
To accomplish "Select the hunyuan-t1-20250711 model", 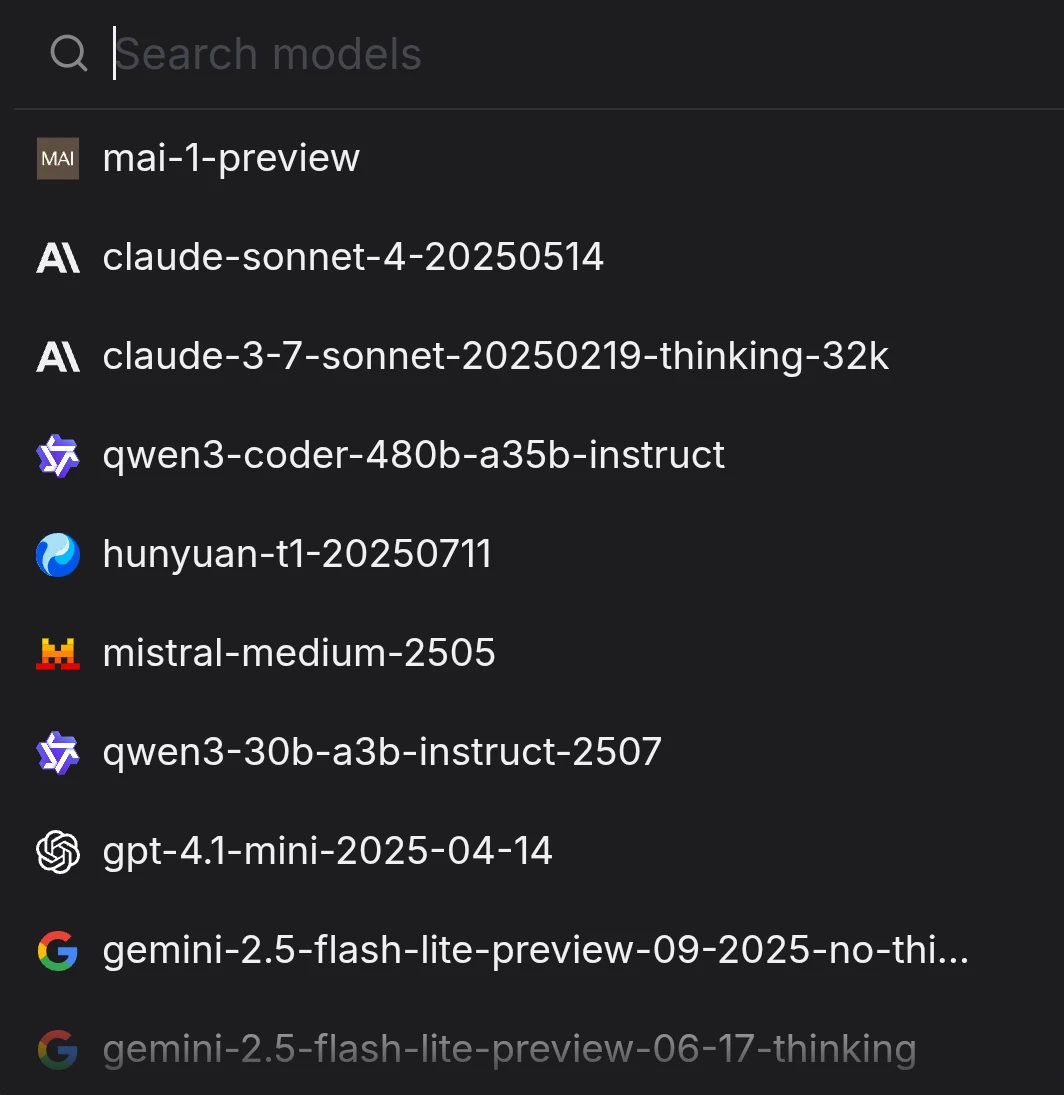I will point(297,555).
